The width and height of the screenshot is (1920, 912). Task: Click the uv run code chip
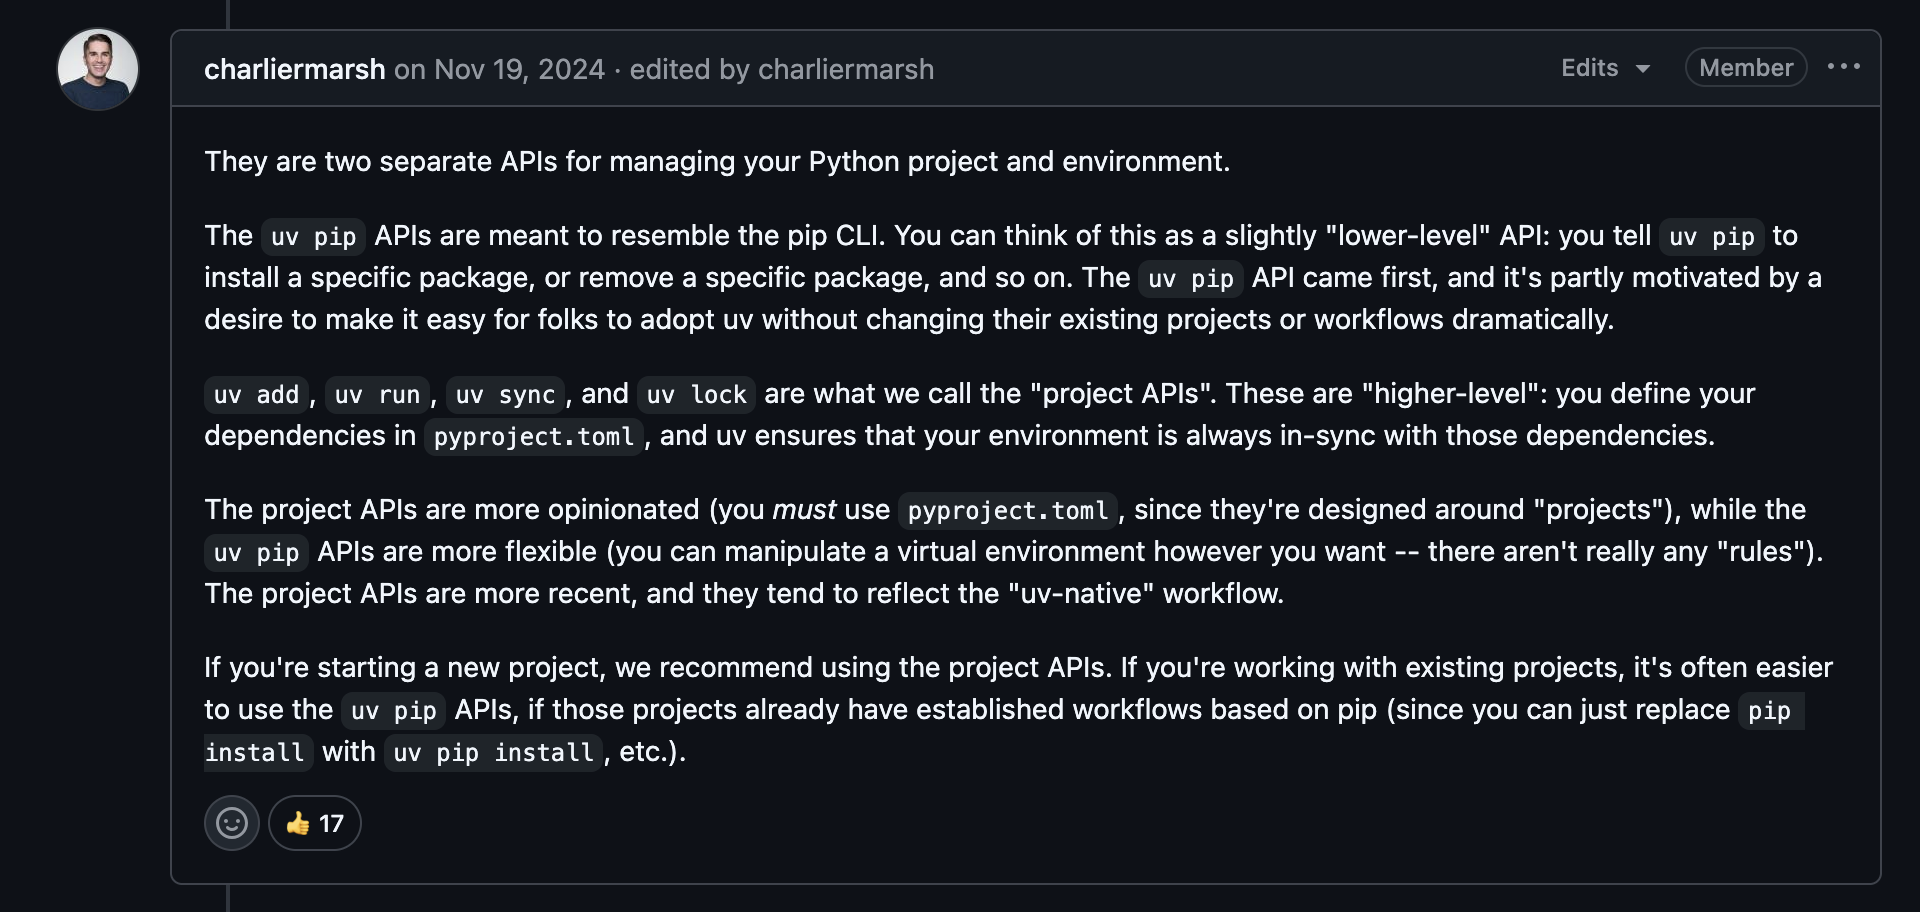coord(376,395)
